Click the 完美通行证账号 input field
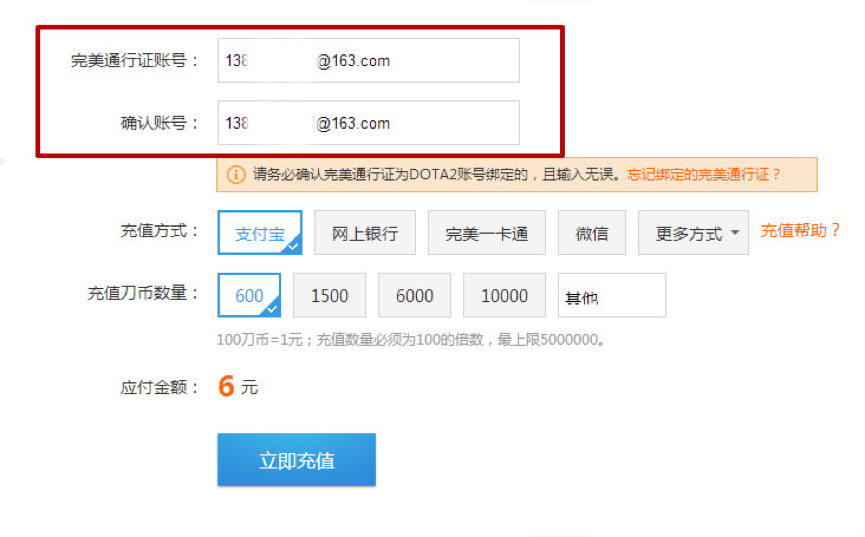This screenshot has width=865, height=537. tap(369, 61)
